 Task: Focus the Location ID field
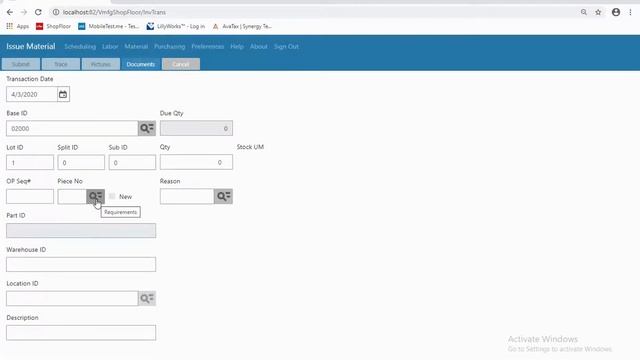coord(72,298)
